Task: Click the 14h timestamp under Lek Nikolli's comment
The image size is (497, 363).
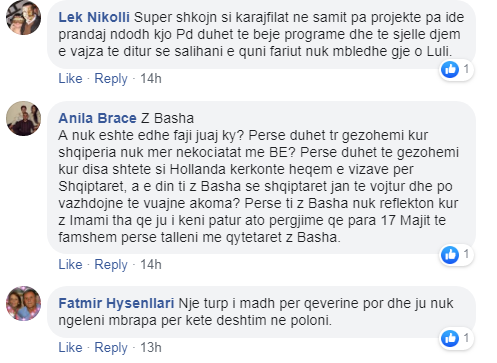Action: pos(151,79)
